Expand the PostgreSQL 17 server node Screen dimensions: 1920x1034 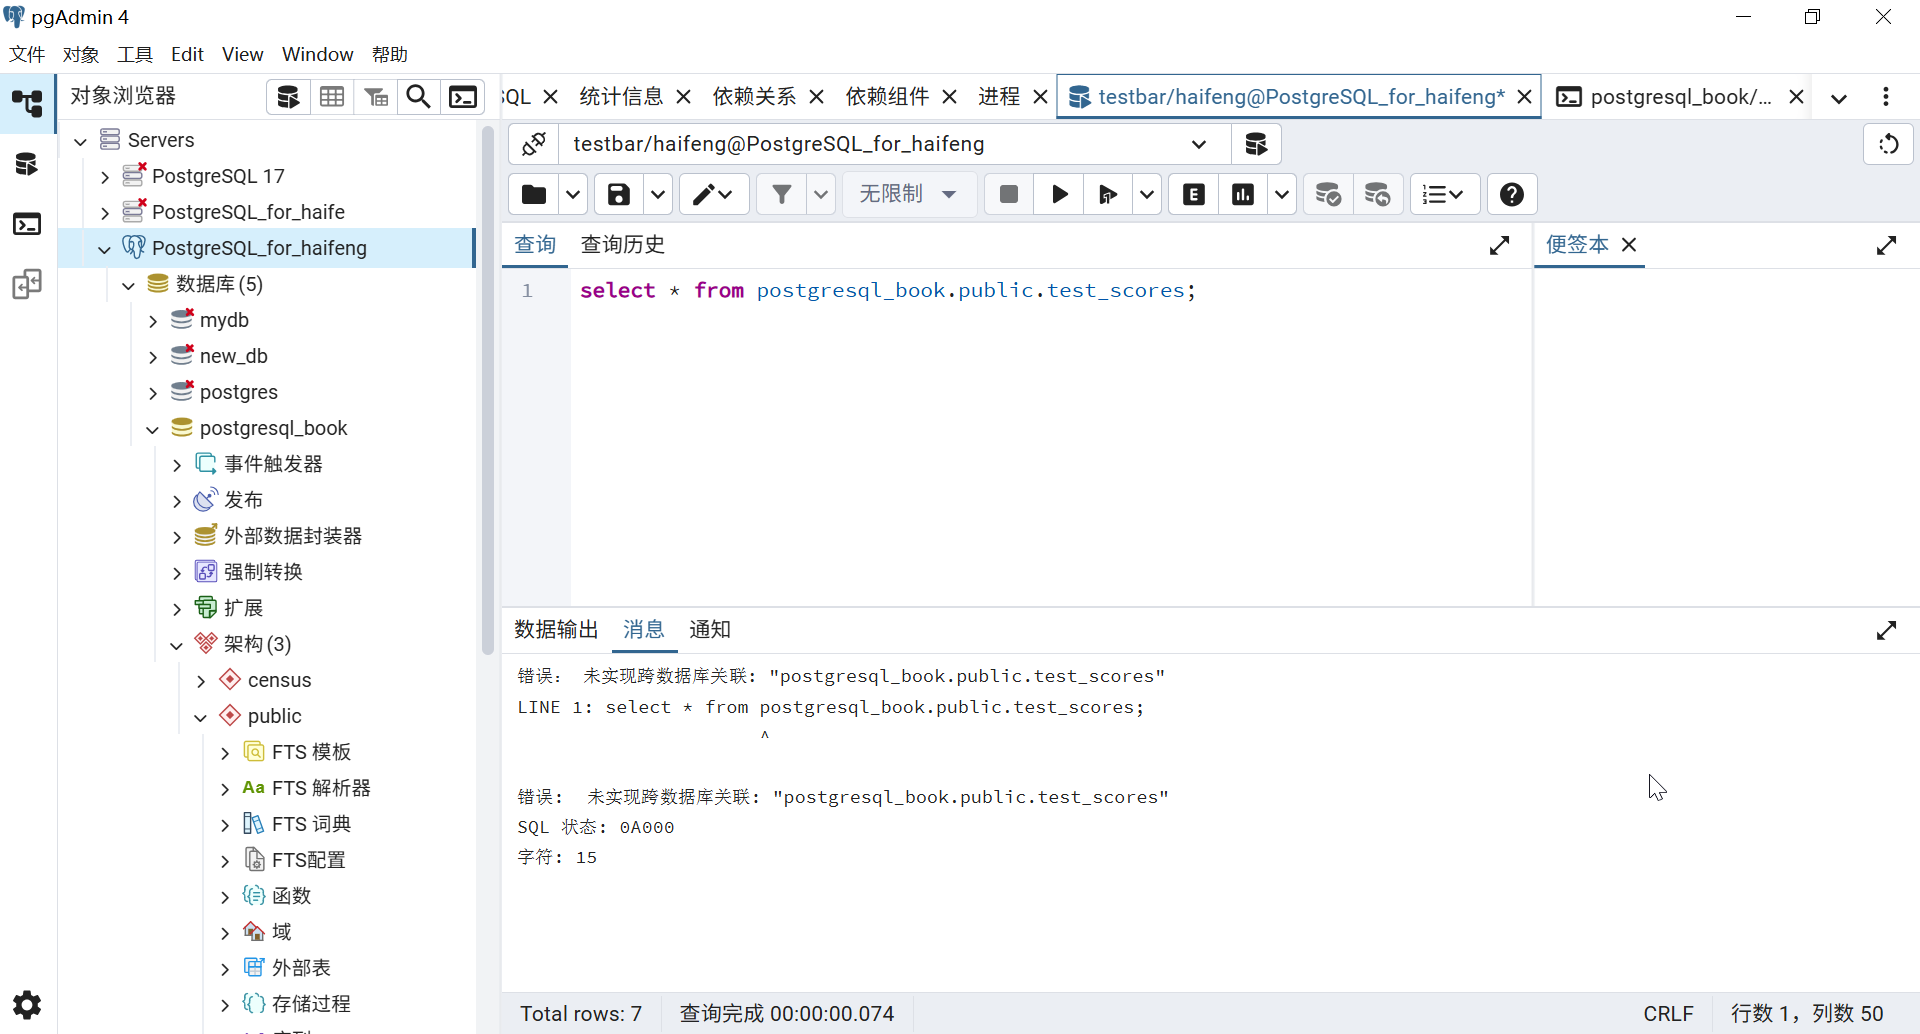coord(105,177)
